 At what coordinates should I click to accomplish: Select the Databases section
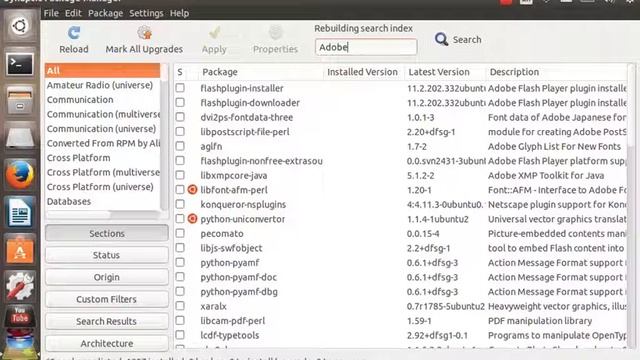pos(102,201)
